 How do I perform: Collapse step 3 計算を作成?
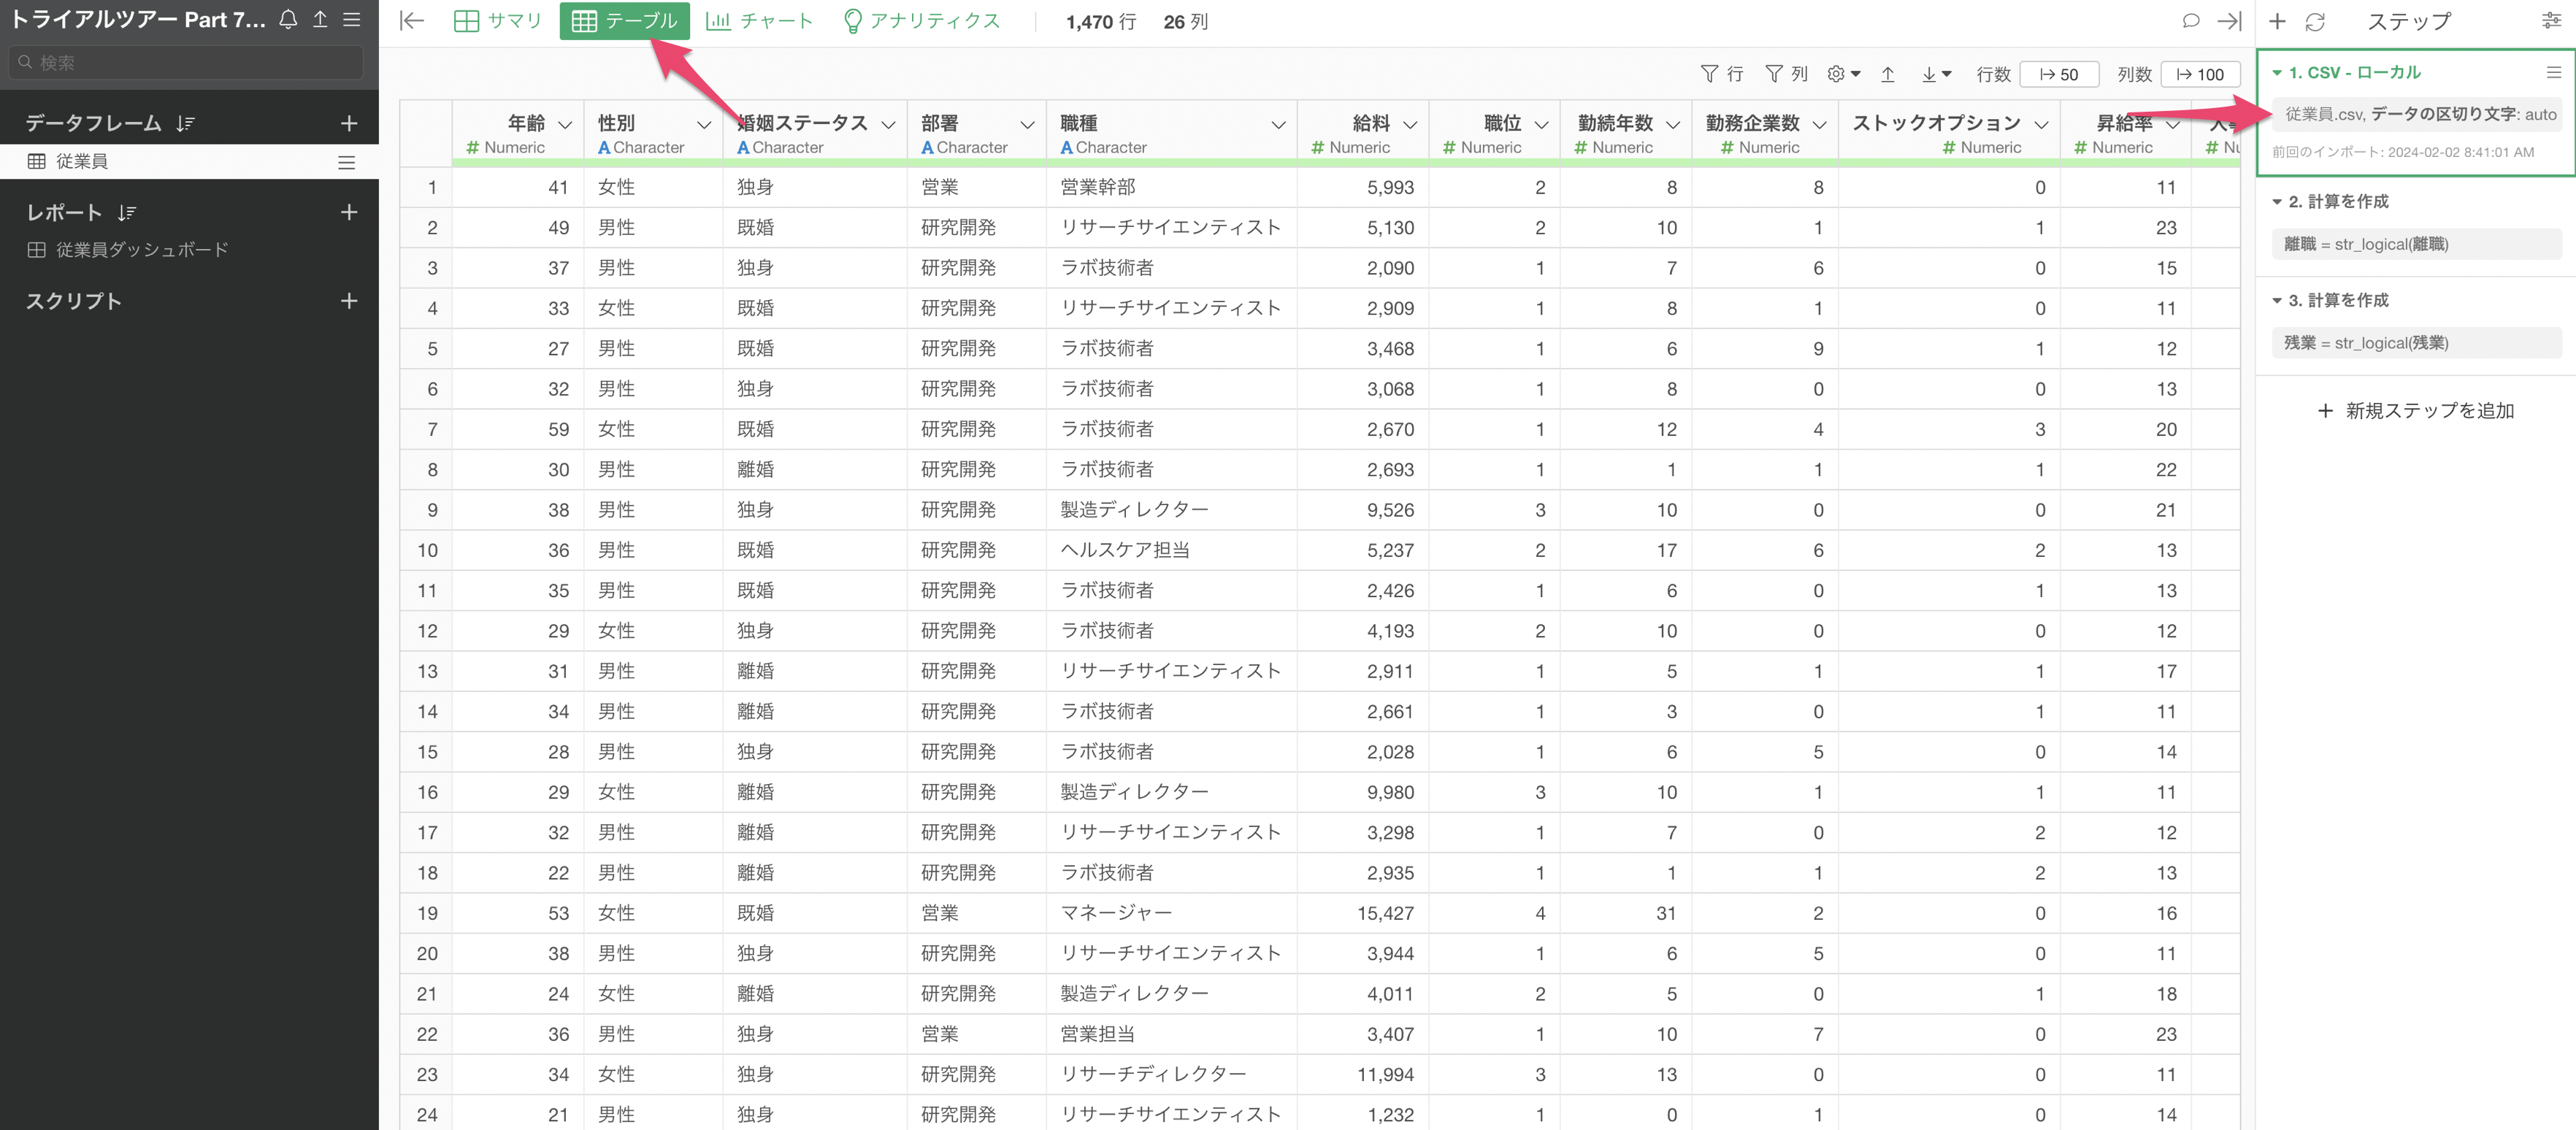(x=2277, y=301)
